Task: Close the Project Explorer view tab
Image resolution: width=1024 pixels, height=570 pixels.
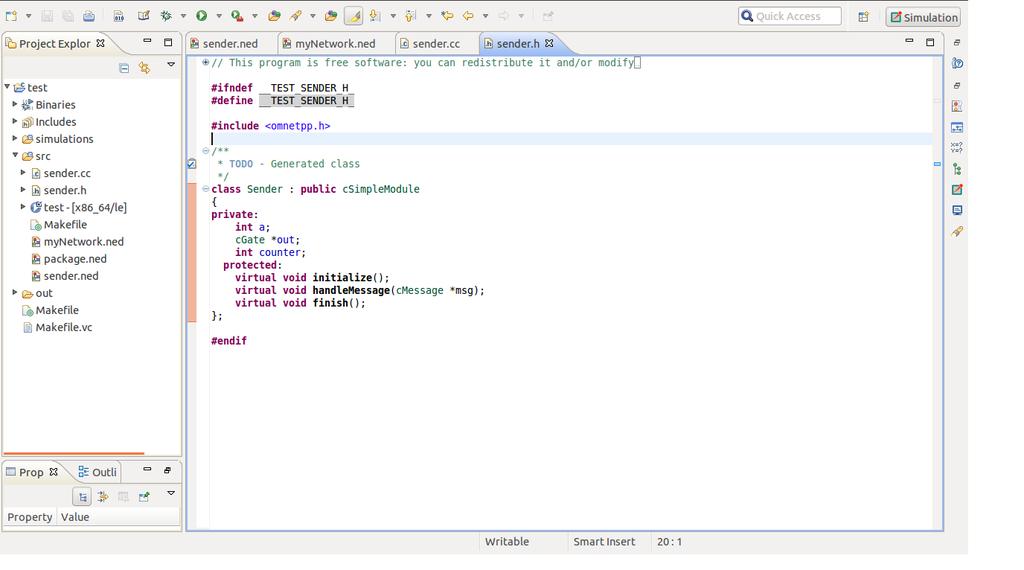Action: (100, 43)
